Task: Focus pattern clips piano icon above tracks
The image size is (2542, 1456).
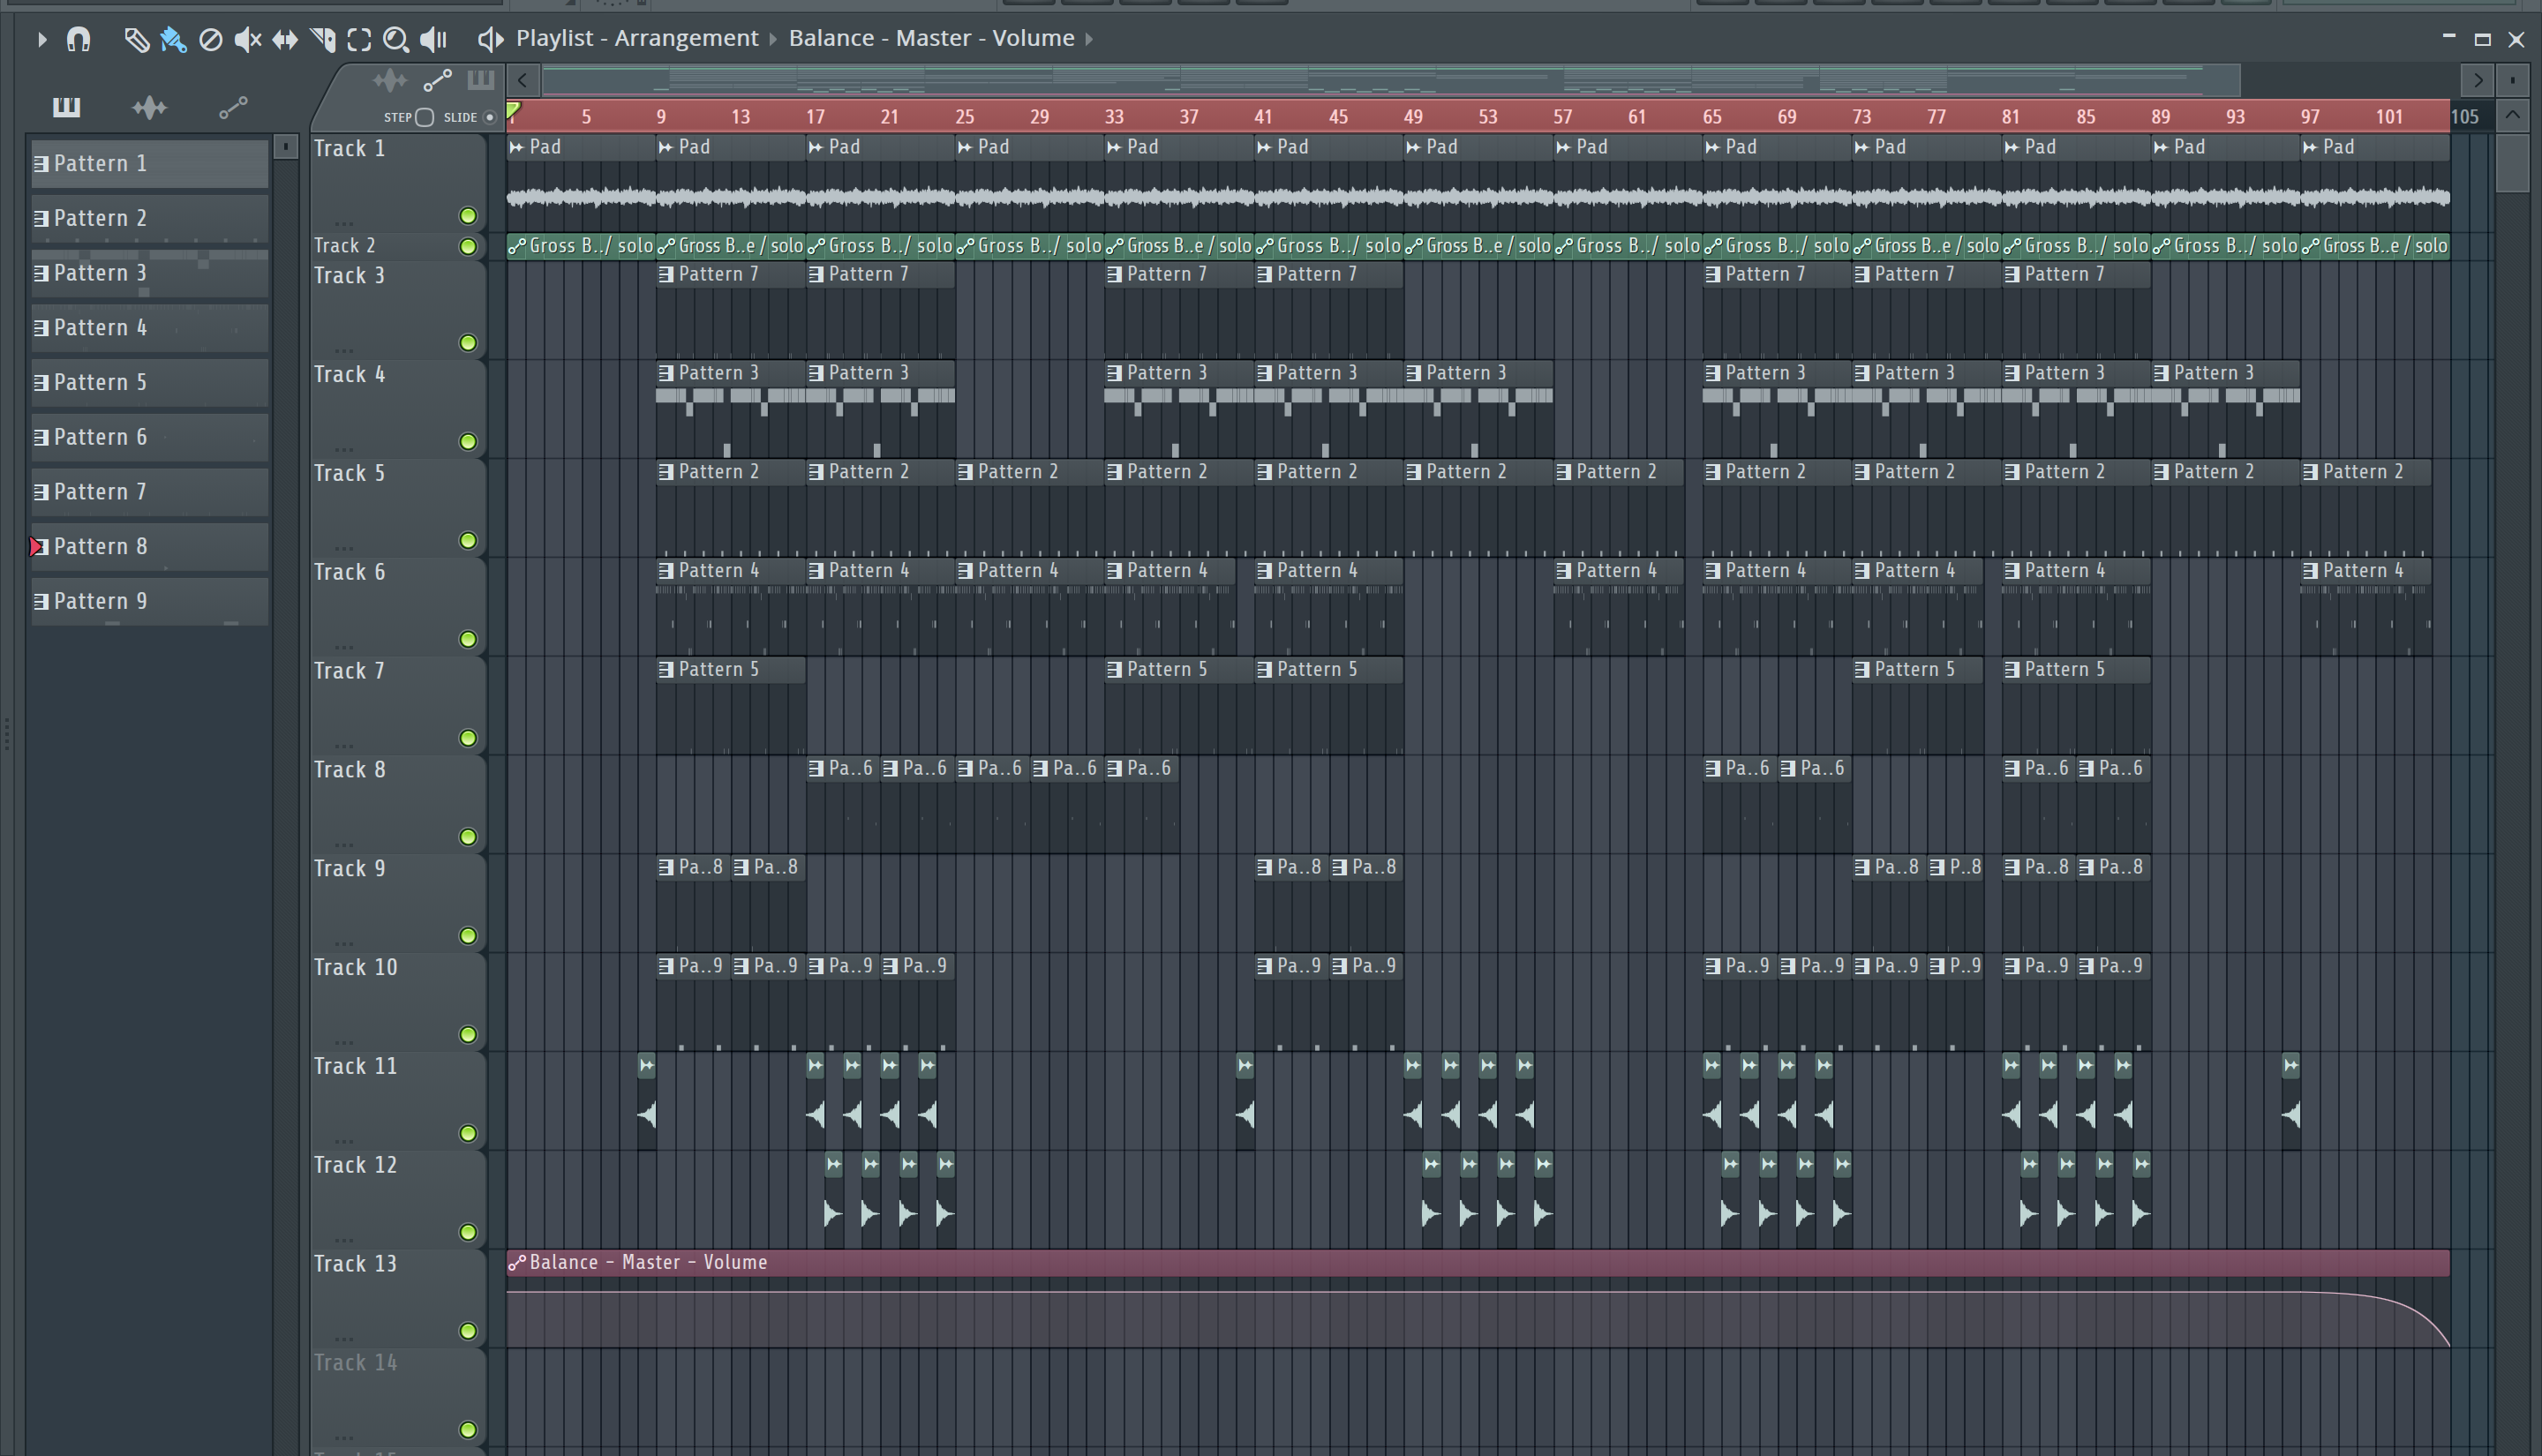Action: (x=481, y=80)
